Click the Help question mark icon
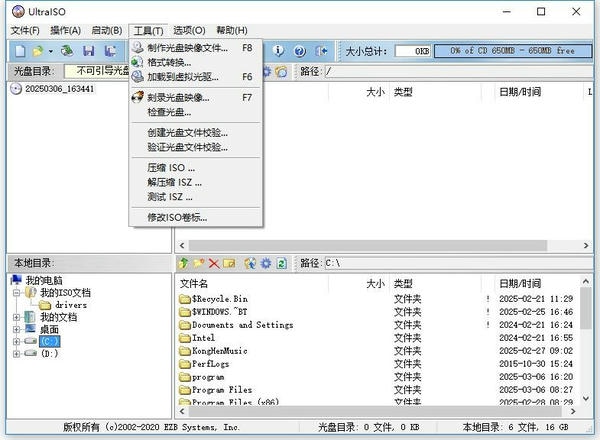Viewport: 600px width, 440px height. tap(300, 51)
